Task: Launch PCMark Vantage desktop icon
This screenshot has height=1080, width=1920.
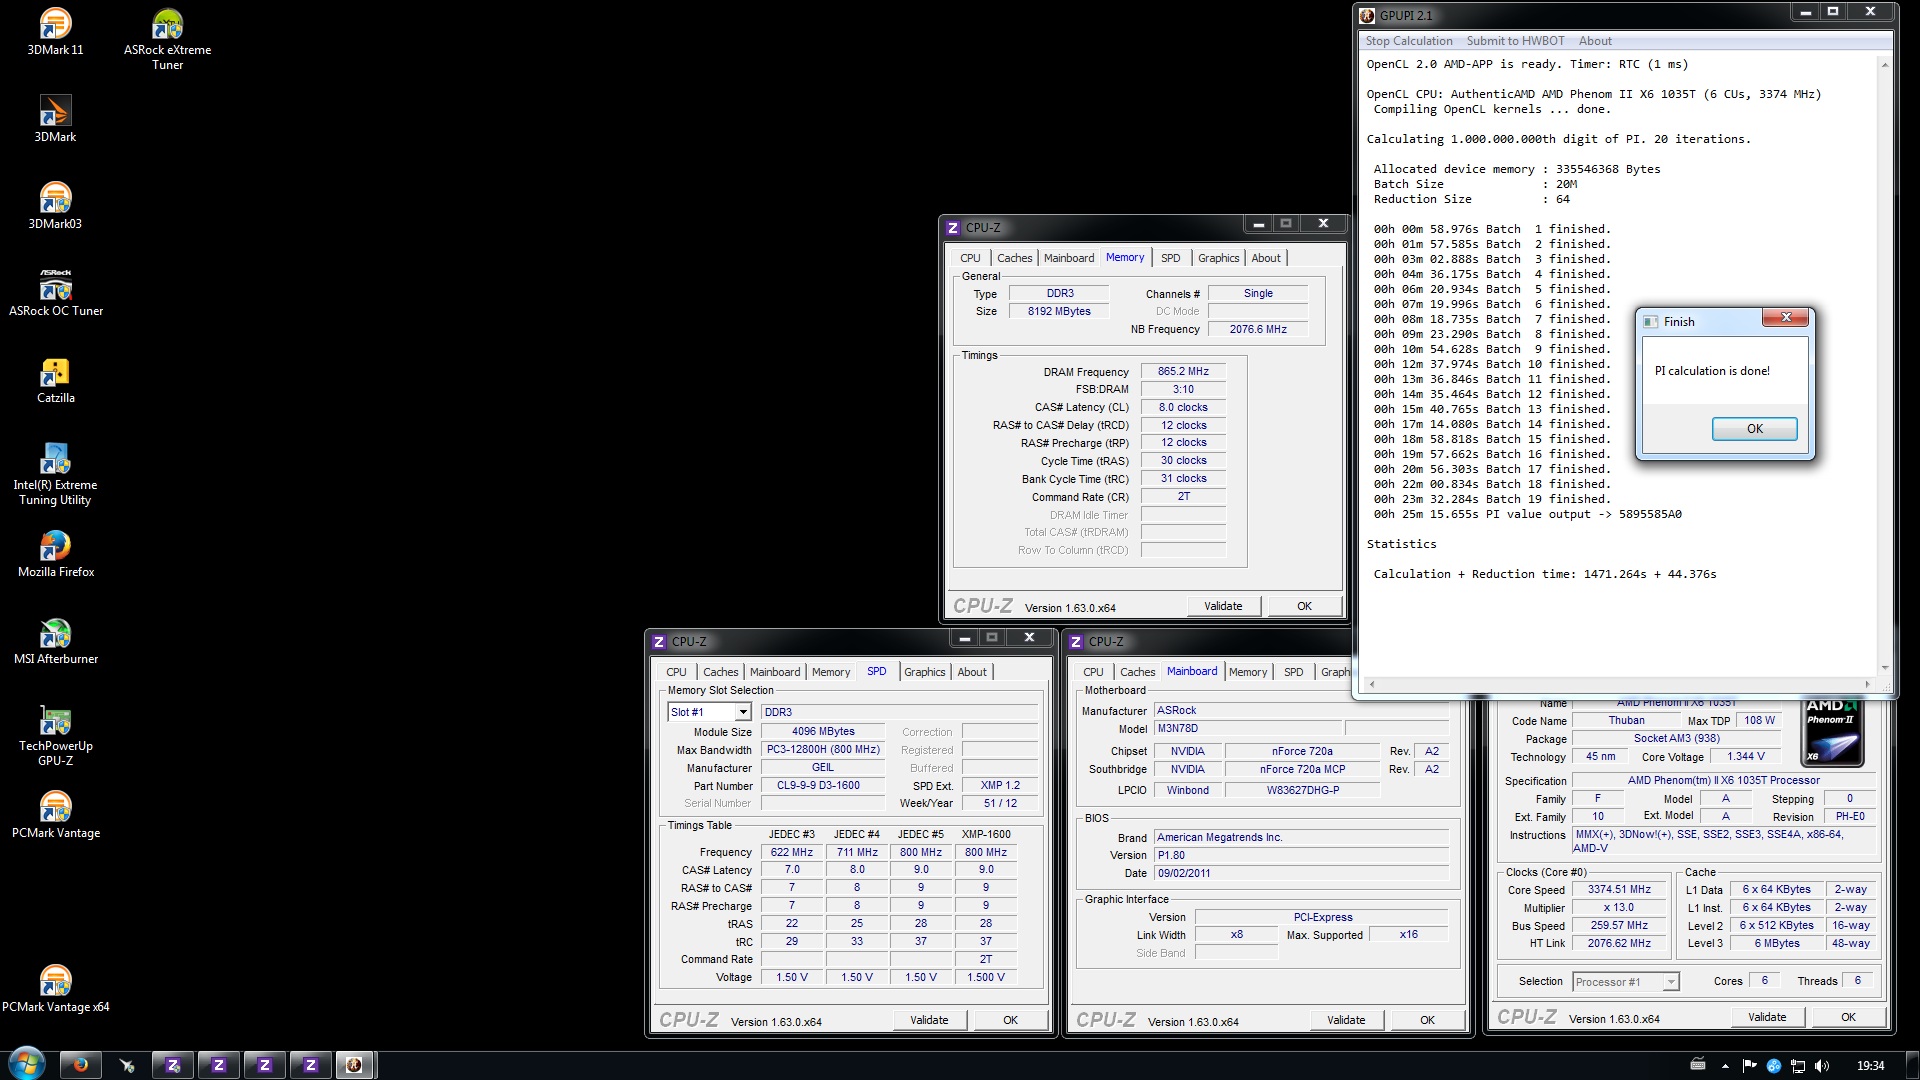Action: pyautogui.click(x=55, y=814)
